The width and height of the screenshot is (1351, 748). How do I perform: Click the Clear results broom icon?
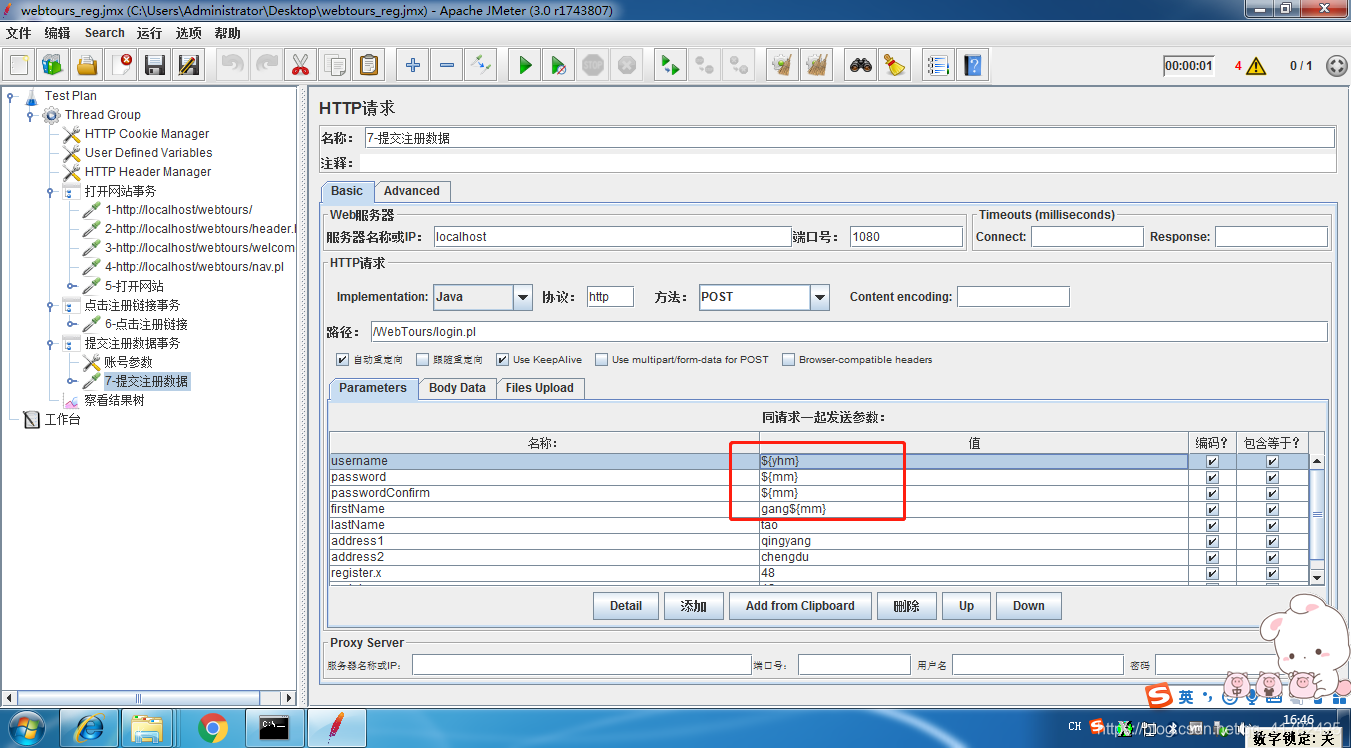point(782,66)
